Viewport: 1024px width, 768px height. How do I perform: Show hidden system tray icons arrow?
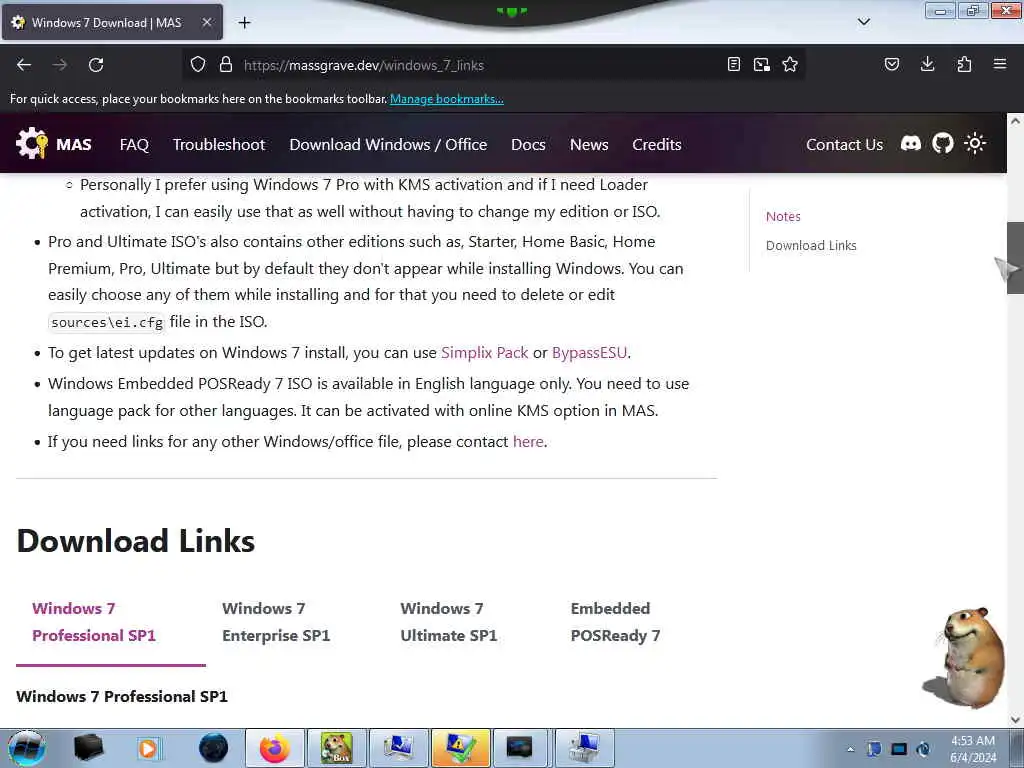coord(850,749)
